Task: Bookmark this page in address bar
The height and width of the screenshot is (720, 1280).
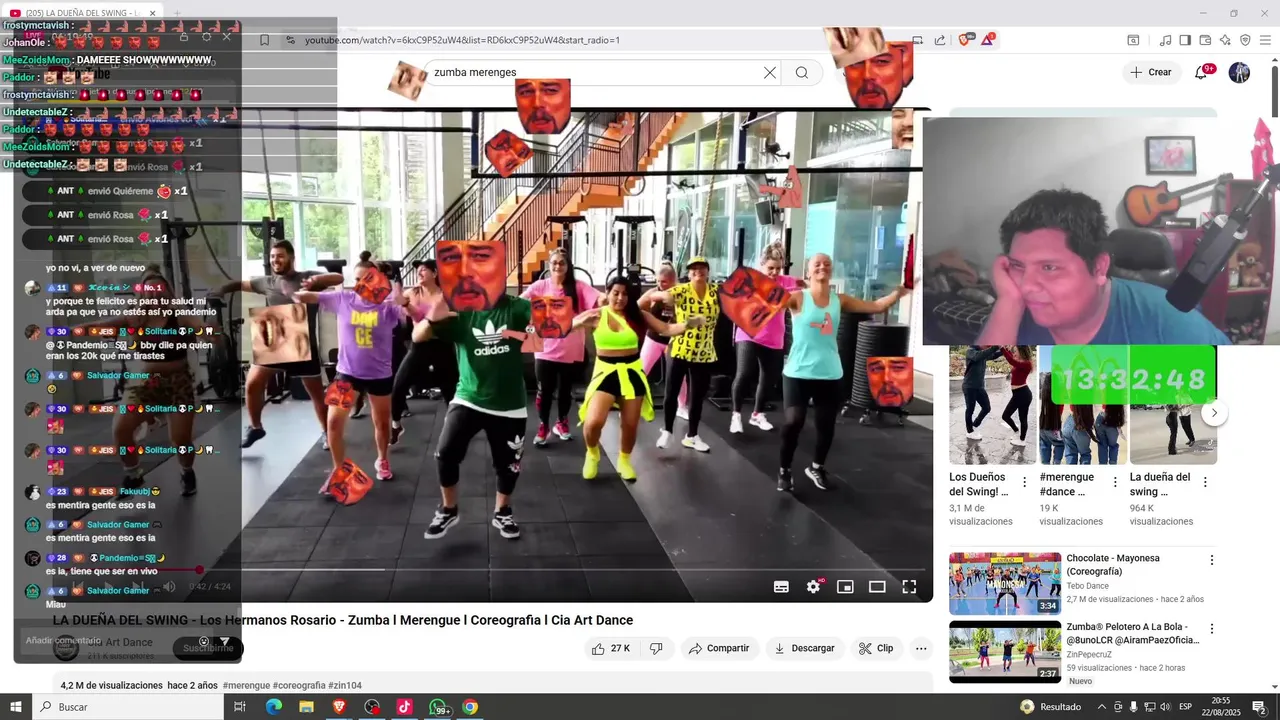Action: (x=264, y=40)
